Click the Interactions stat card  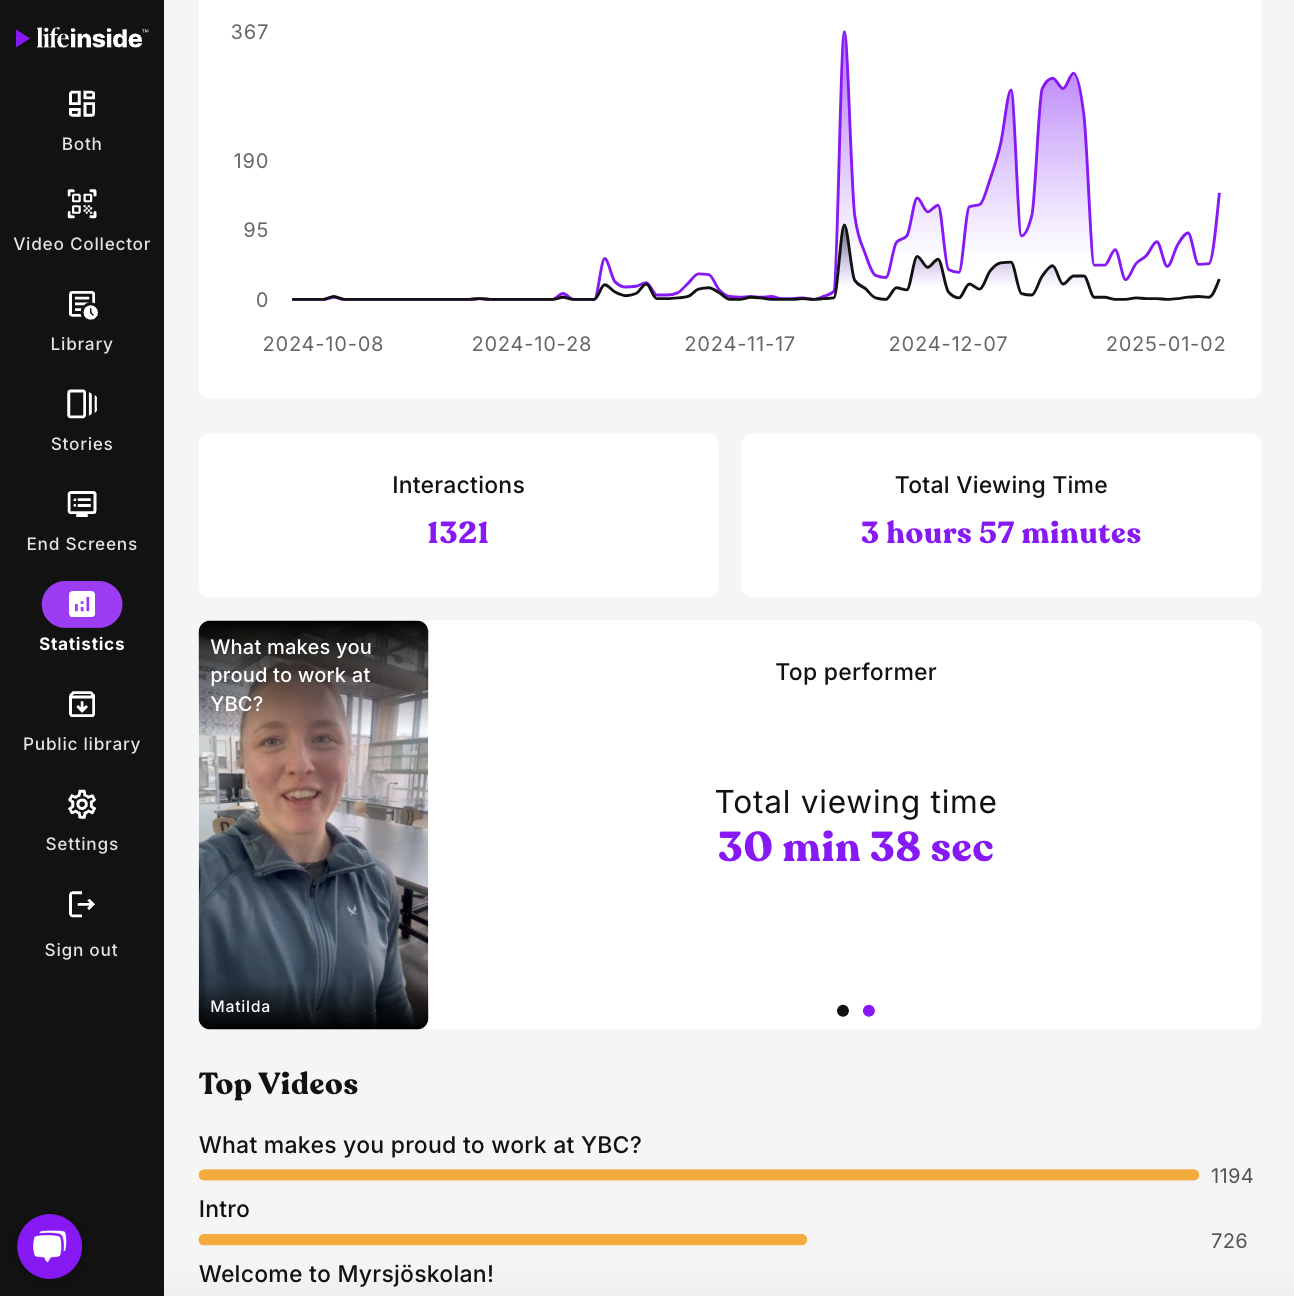click(458, 515)
